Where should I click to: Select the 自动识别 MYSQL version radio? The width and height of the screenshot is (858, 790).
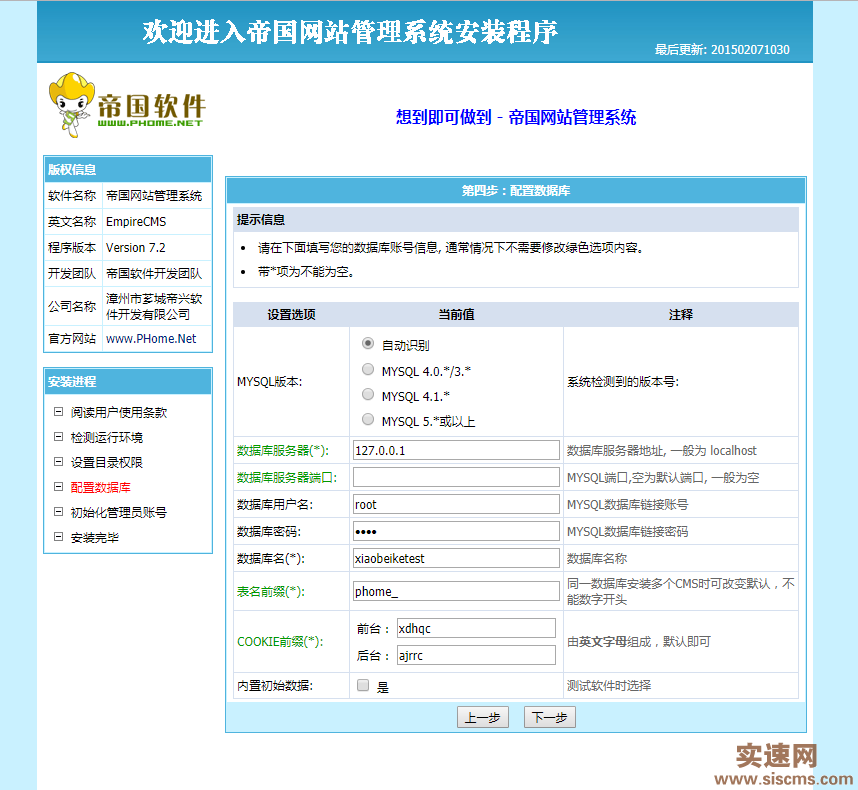(368, 344)
